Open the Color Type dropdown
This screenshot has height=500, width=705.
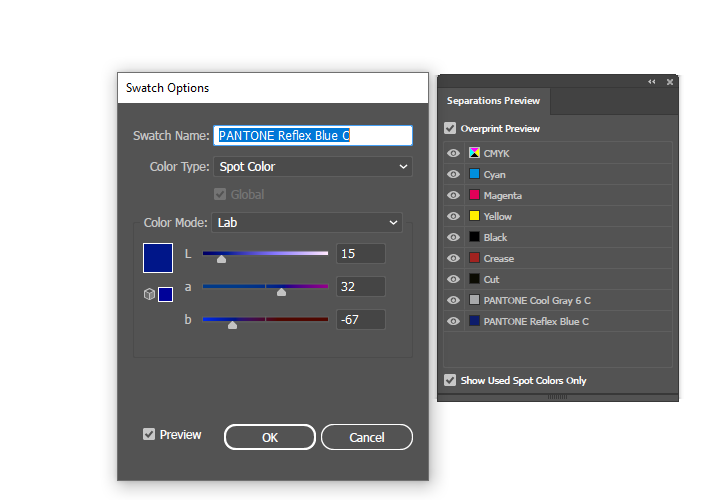(x=313, y=167)
